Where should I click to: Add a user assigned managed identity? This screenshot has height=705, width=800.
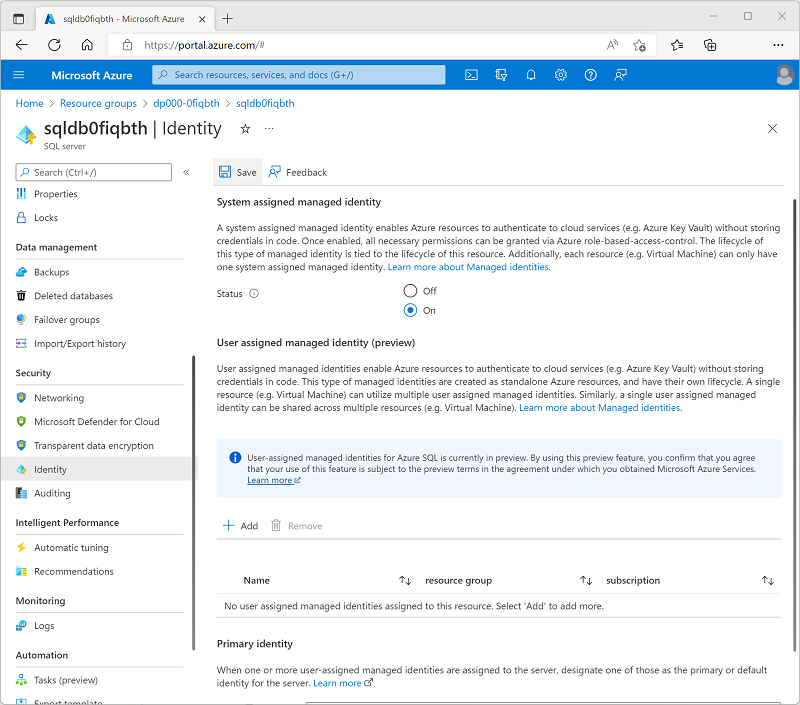pos(240,525)
